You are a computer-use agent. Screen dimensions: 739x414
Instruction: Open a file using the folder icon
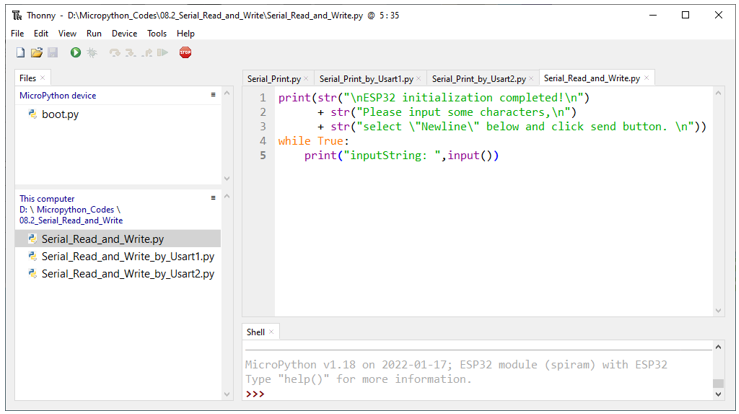point(36,52)
